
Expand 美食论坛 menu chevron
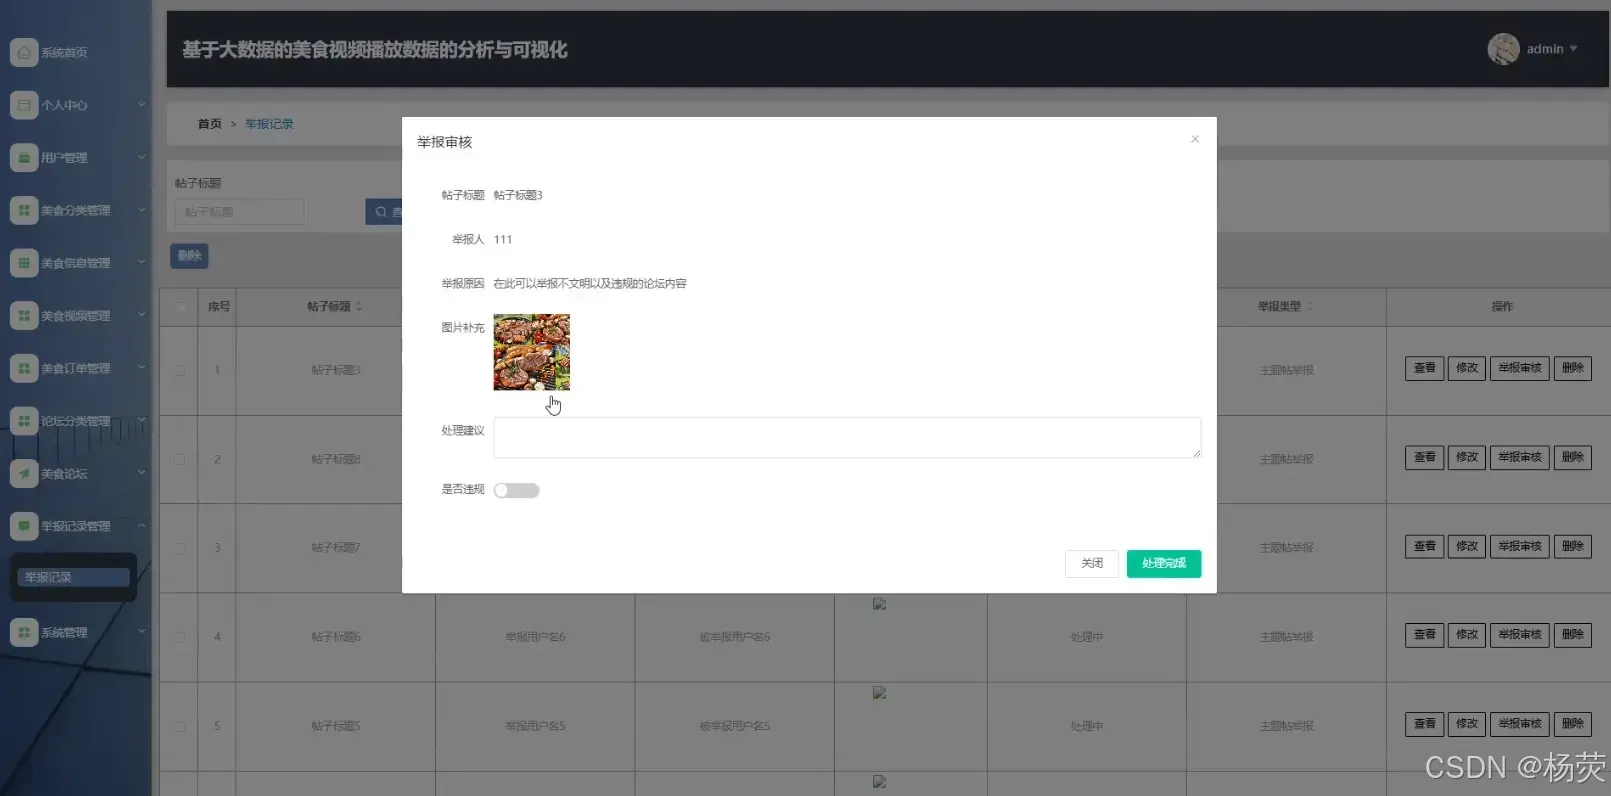(x=141, y=473)
